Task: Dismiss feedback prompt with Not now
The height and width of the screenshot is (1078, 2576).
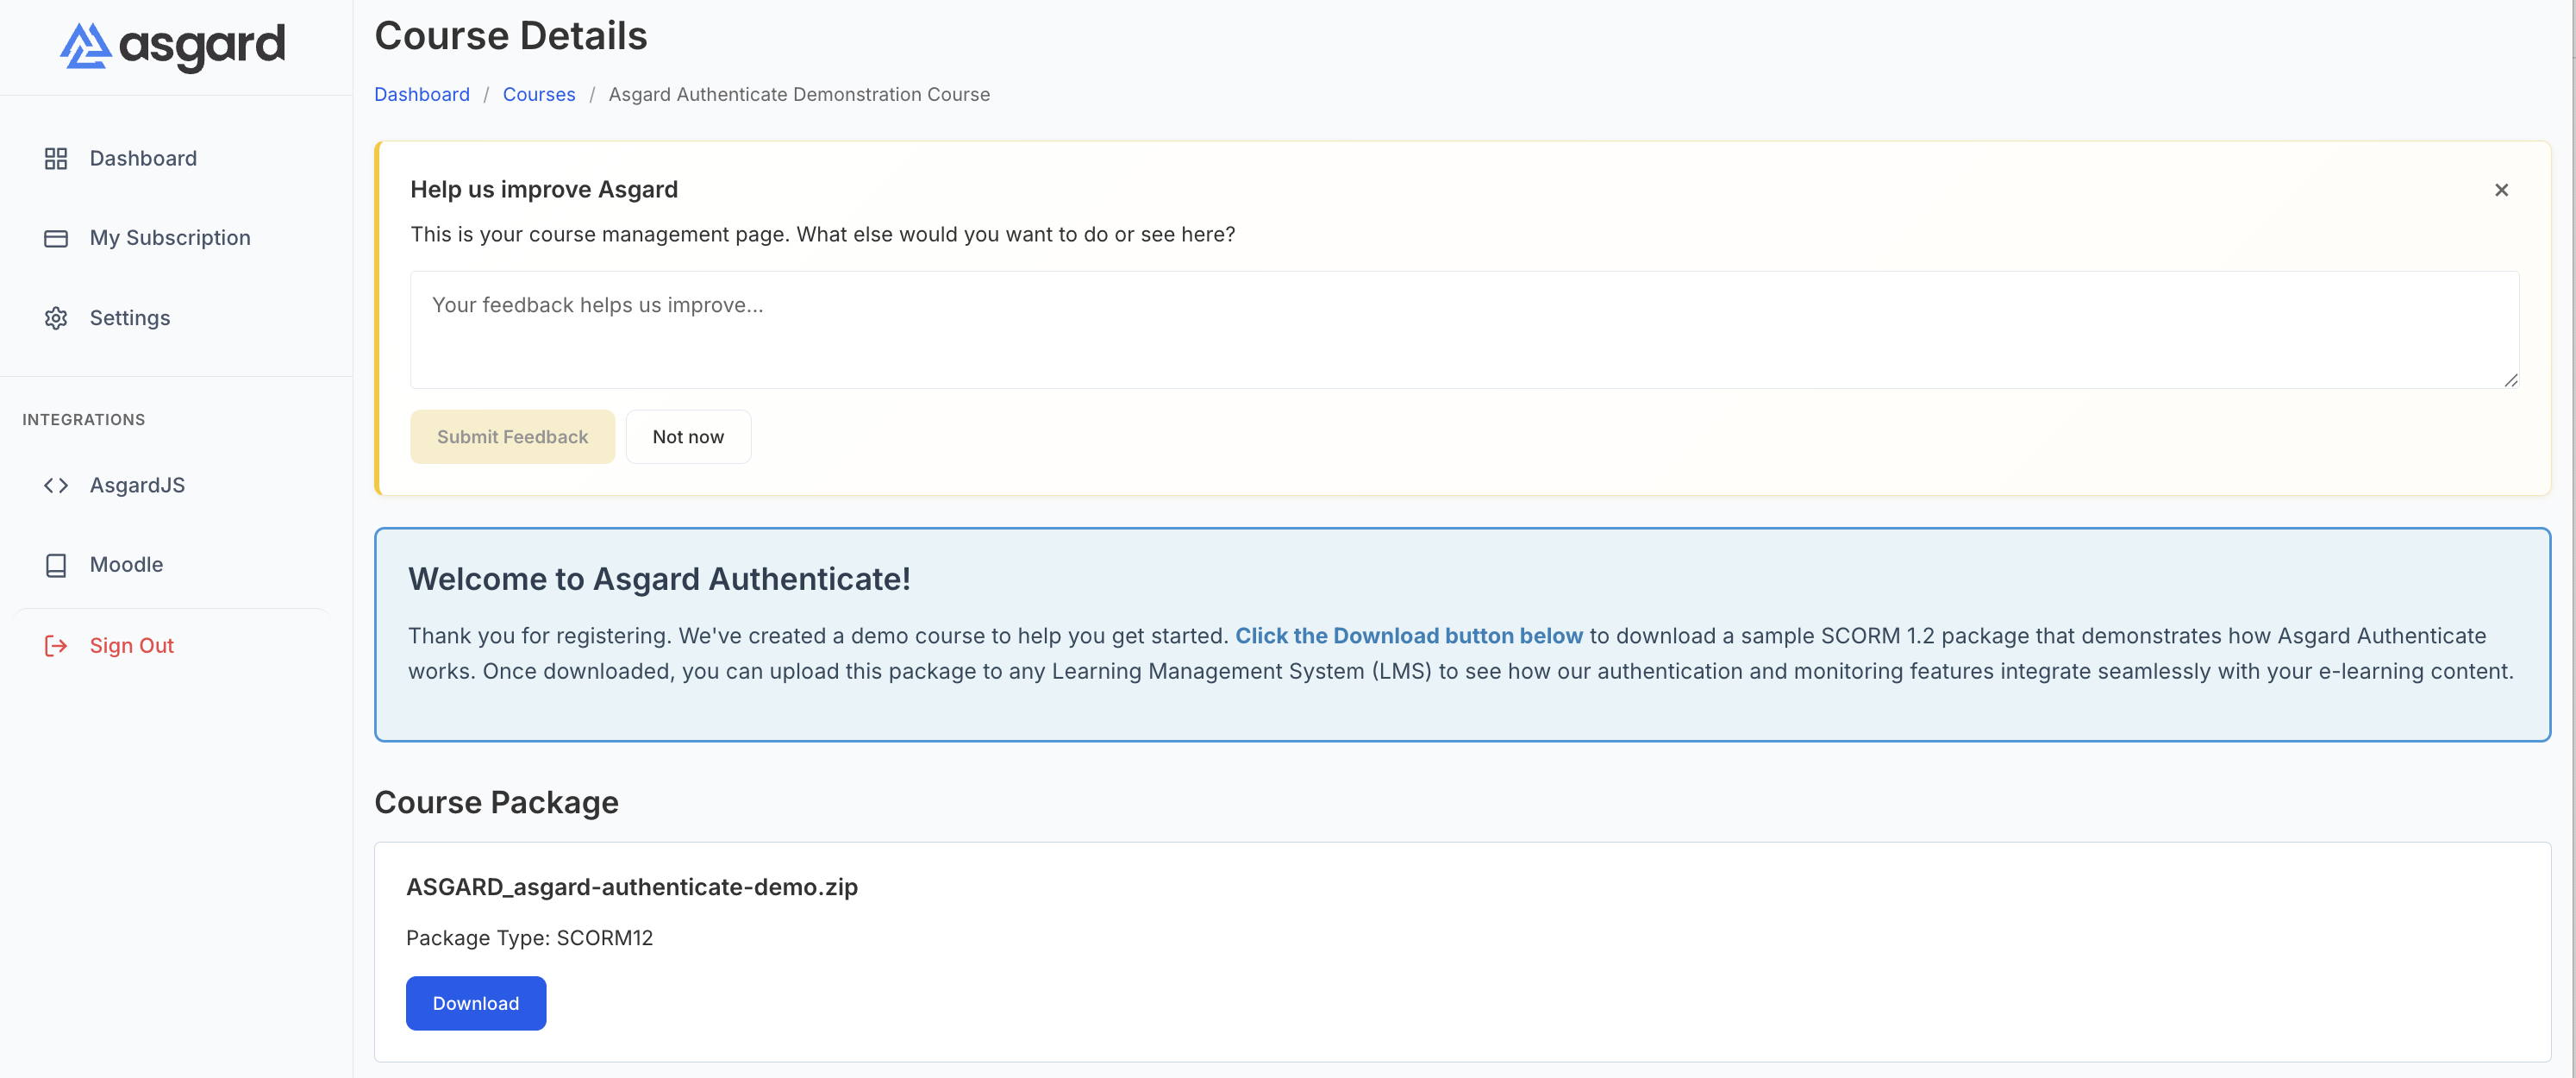Action: pyautogui.click(x=688, y=436)
